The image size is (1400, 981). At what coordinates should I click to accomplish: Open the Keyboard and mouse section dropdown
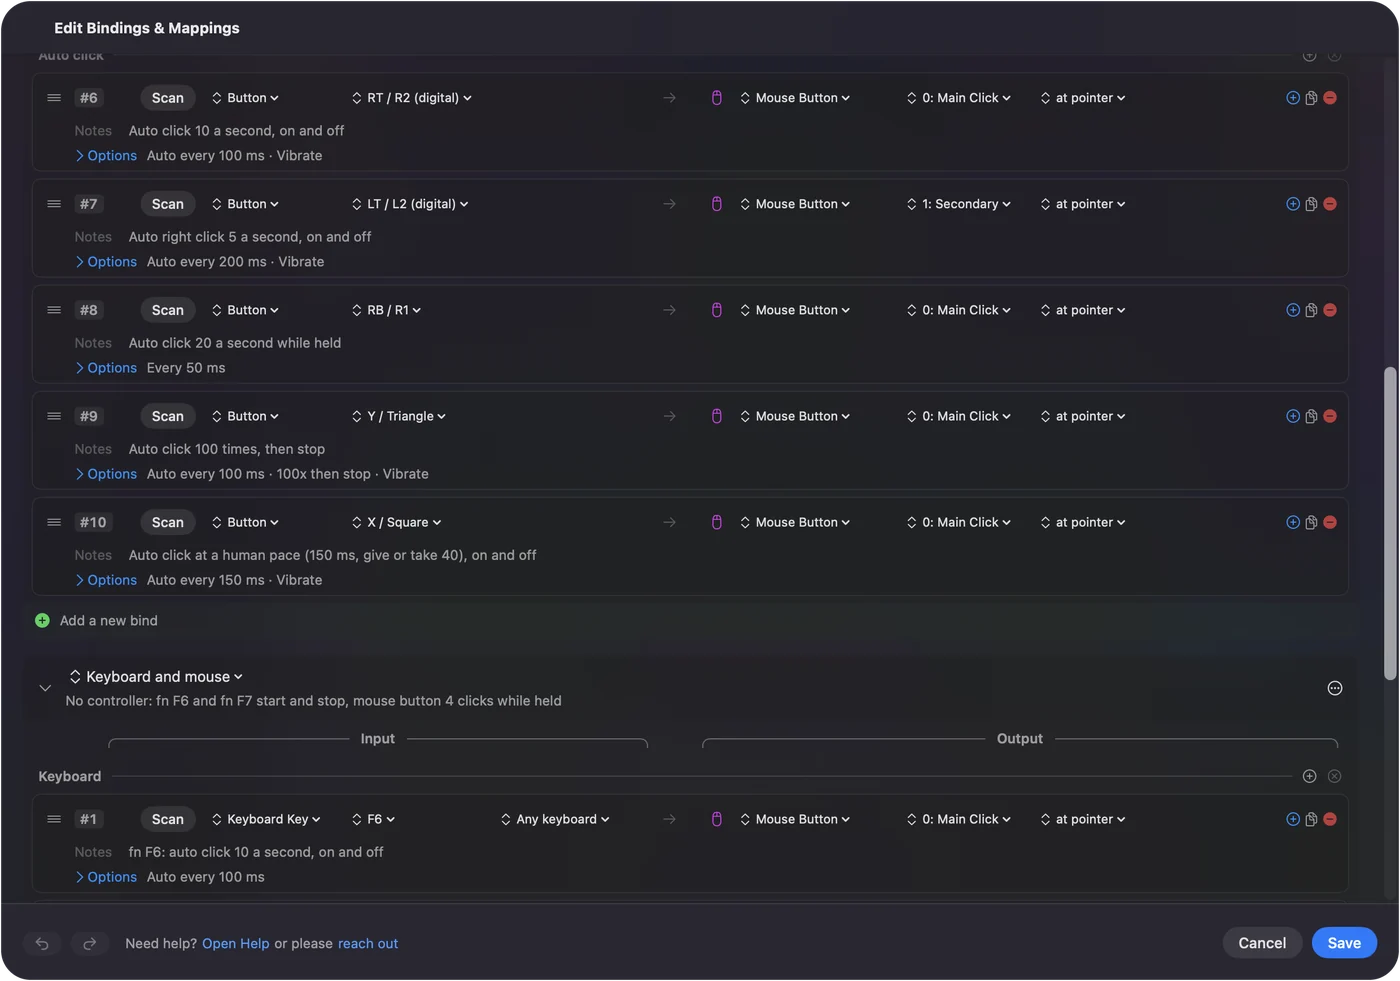point(156,677)
